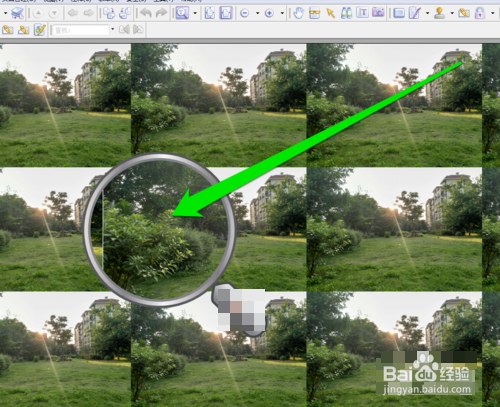Screen dimensions: 500x407
Task: Click the padlock security icon
Action: (480, 13)
